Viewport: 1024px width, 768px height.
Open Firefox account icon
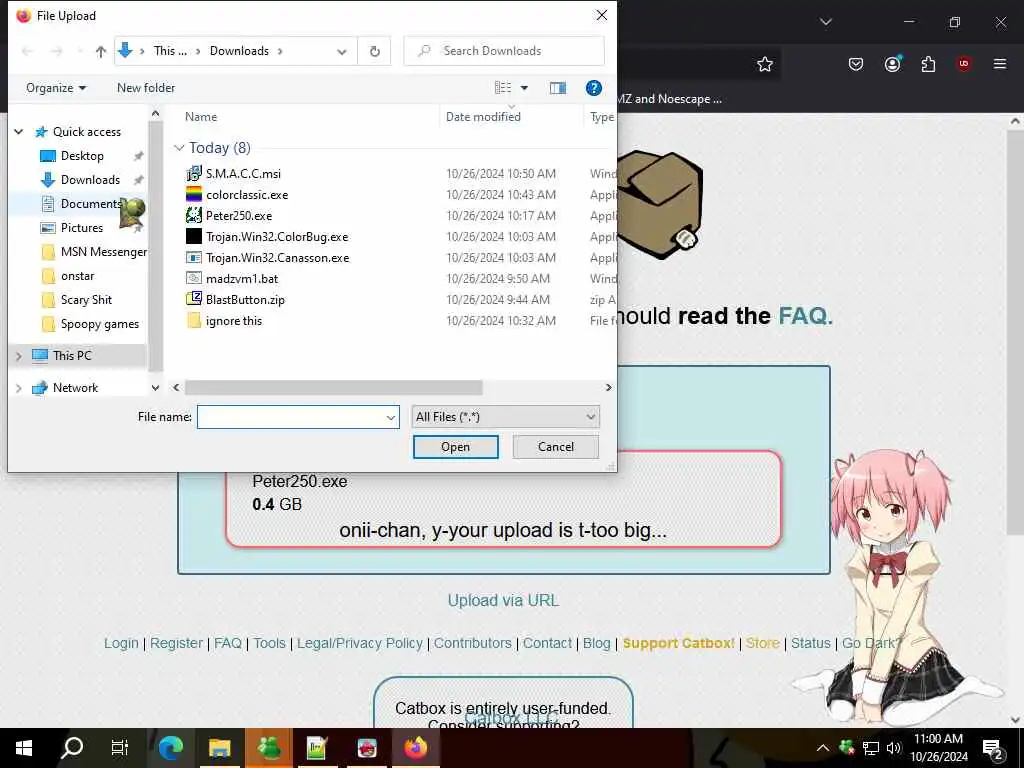point(892,64)
